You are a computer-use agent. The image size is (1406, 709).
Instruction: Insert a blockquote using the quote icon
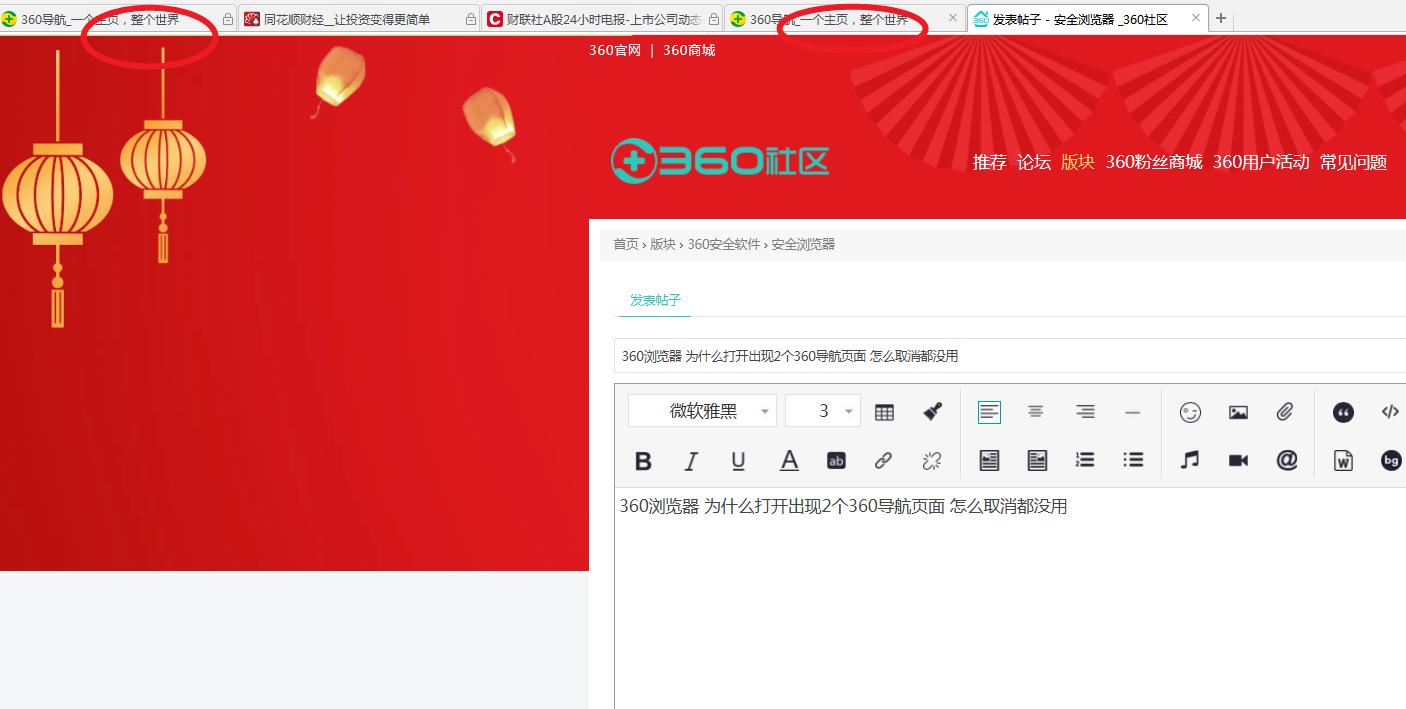point(1343,412)
